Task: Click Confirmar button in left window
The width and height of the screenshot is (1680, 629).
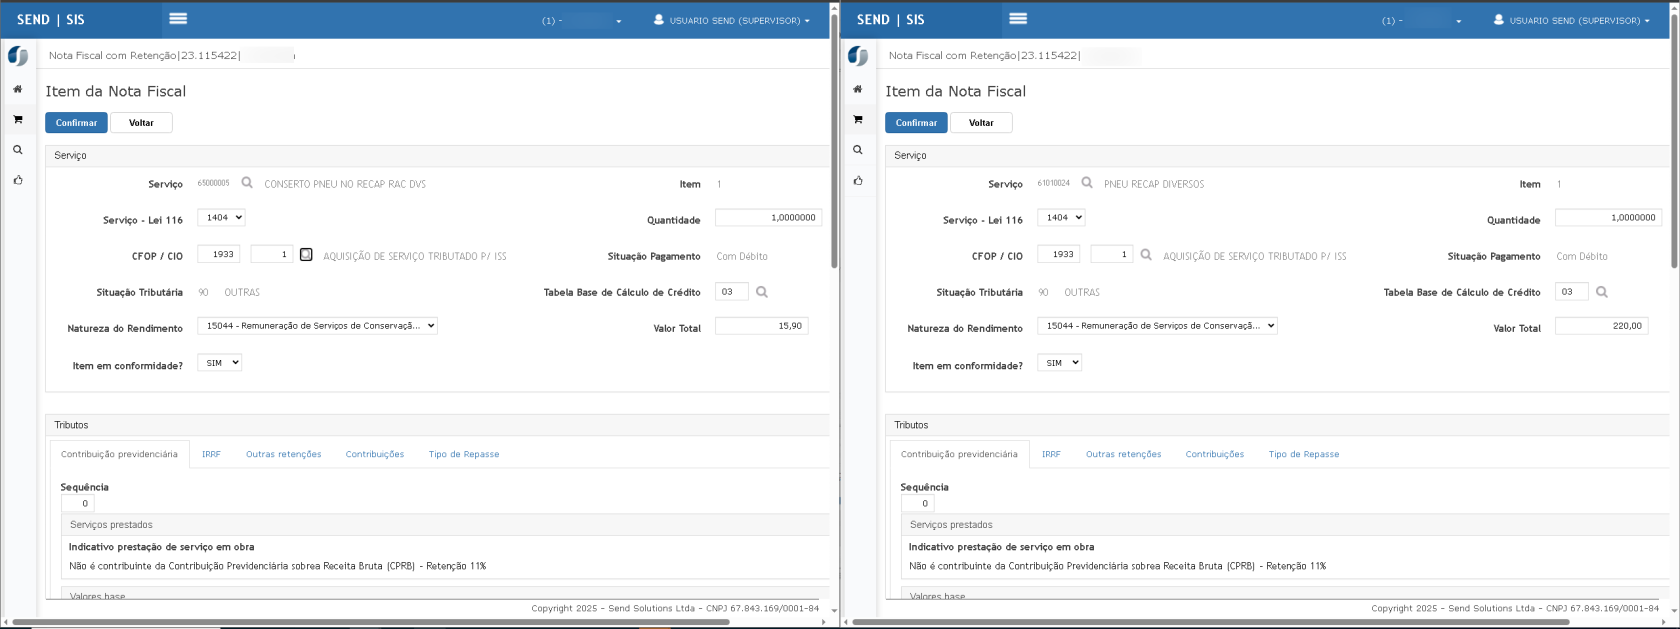Action: pyautogui.click(x=76, y=122)
